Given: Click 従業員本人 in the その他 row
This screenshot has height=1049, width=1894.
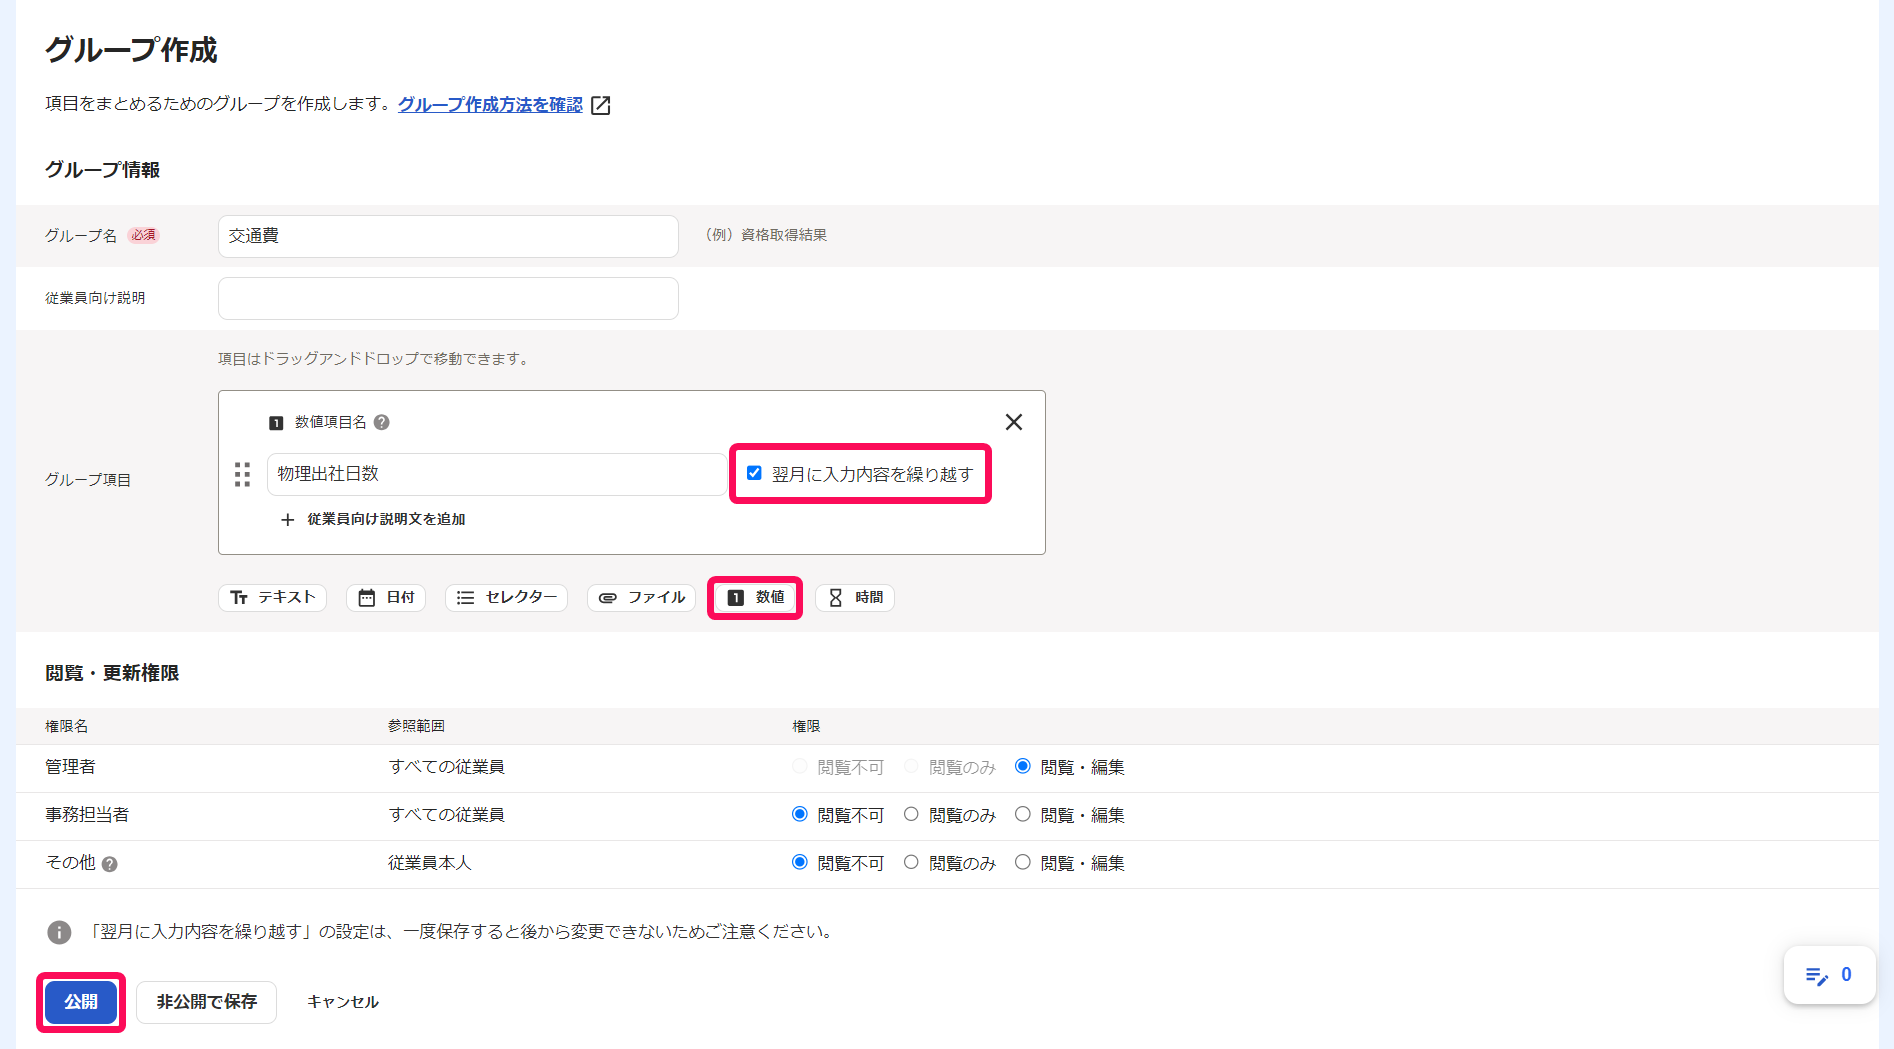Looking at the screenshot, I should tap(430, 863).
